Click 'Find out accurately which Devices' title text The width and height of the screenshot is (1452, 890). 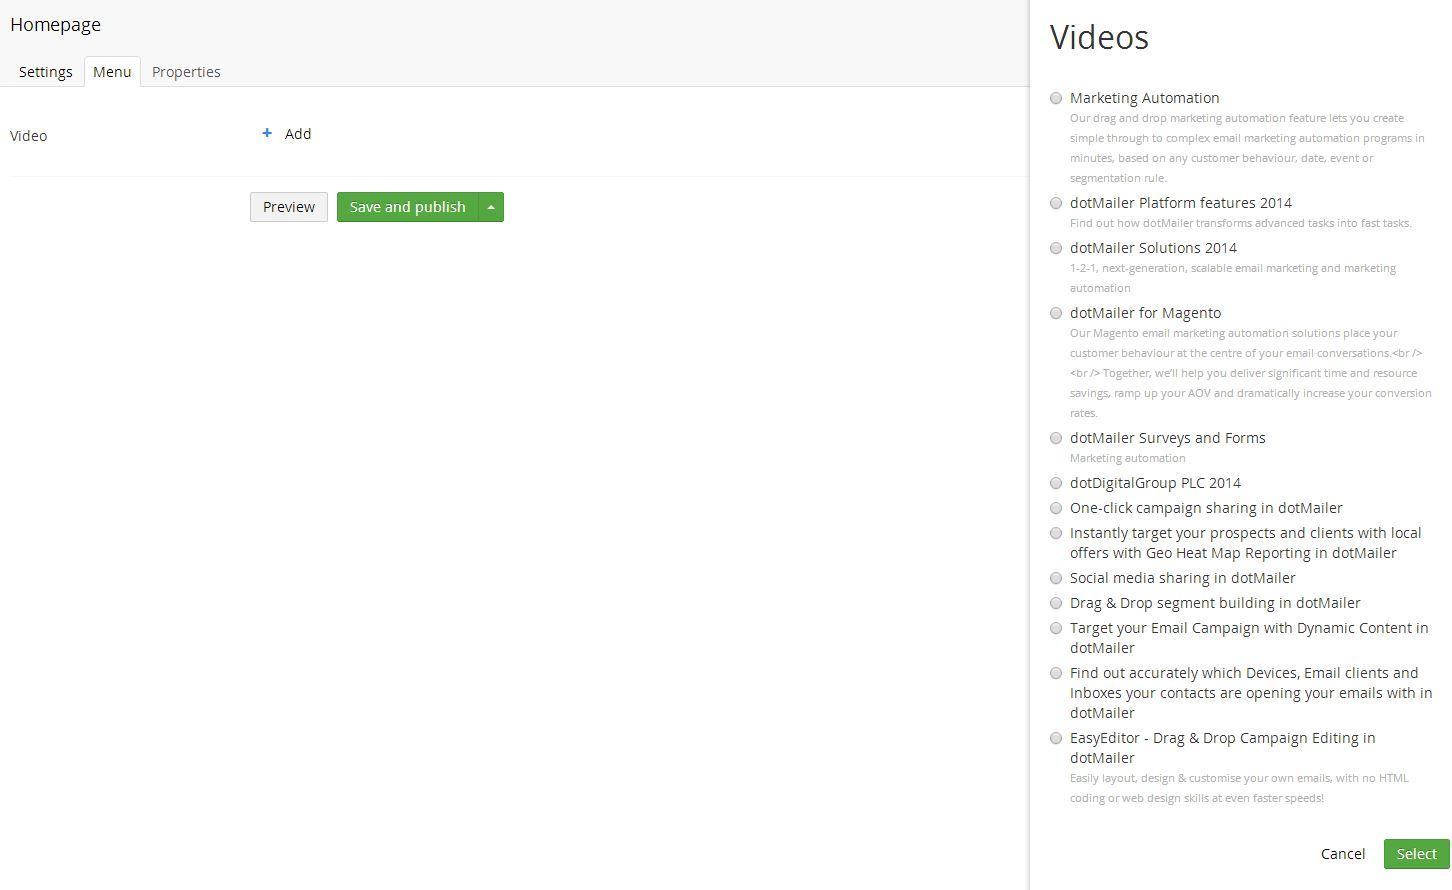pyautogui.click(x=1251, y=693)
